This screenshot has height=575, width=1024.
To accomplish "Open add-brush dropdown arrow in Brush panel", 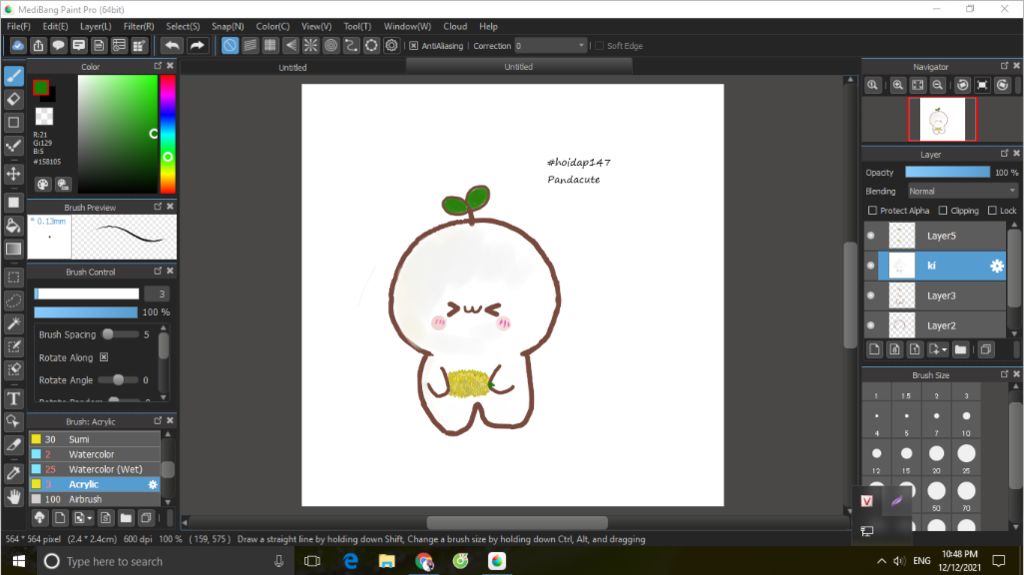I will pos(89,518).
